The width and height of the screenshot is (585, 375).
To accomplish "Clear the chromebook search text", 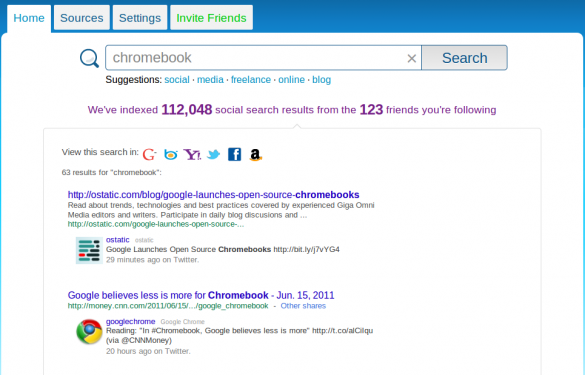I will (x=412, y=58).
